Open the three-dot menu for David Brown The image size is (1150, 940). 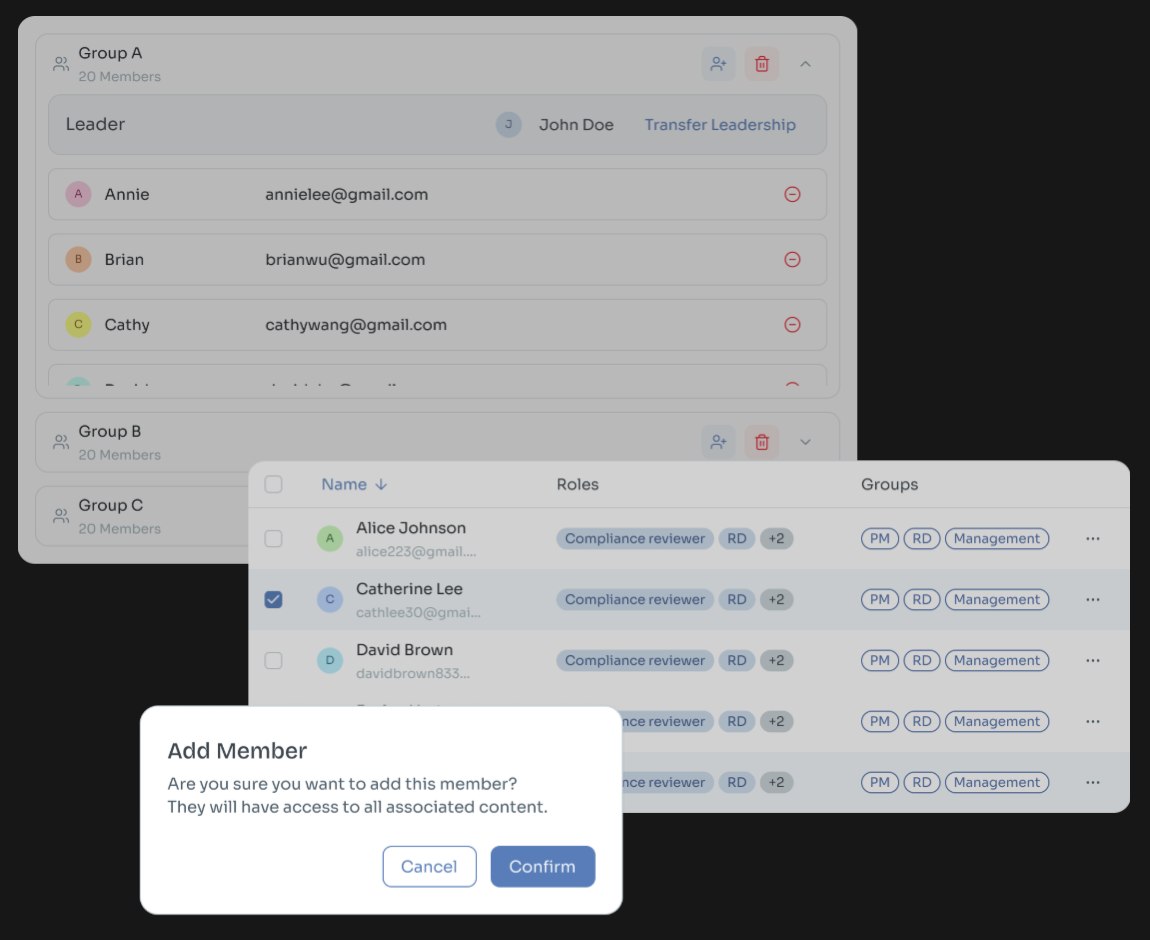1092,661
